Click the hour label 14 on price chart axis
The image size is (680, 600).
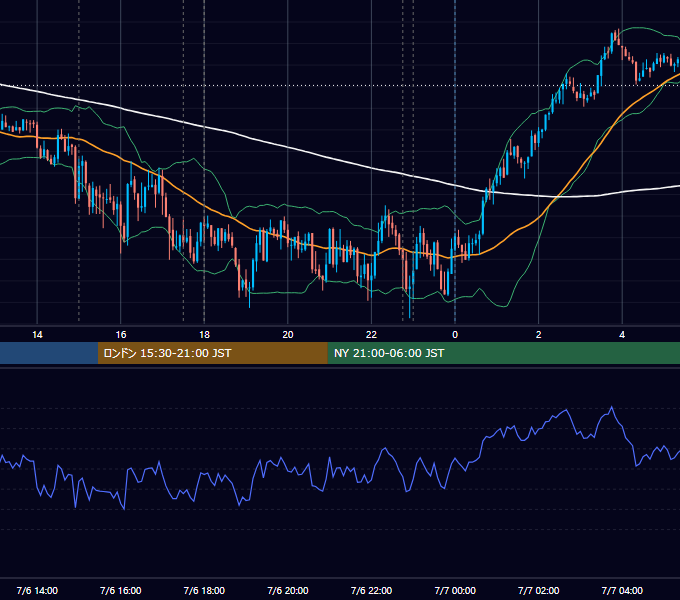tap(37, 335)
